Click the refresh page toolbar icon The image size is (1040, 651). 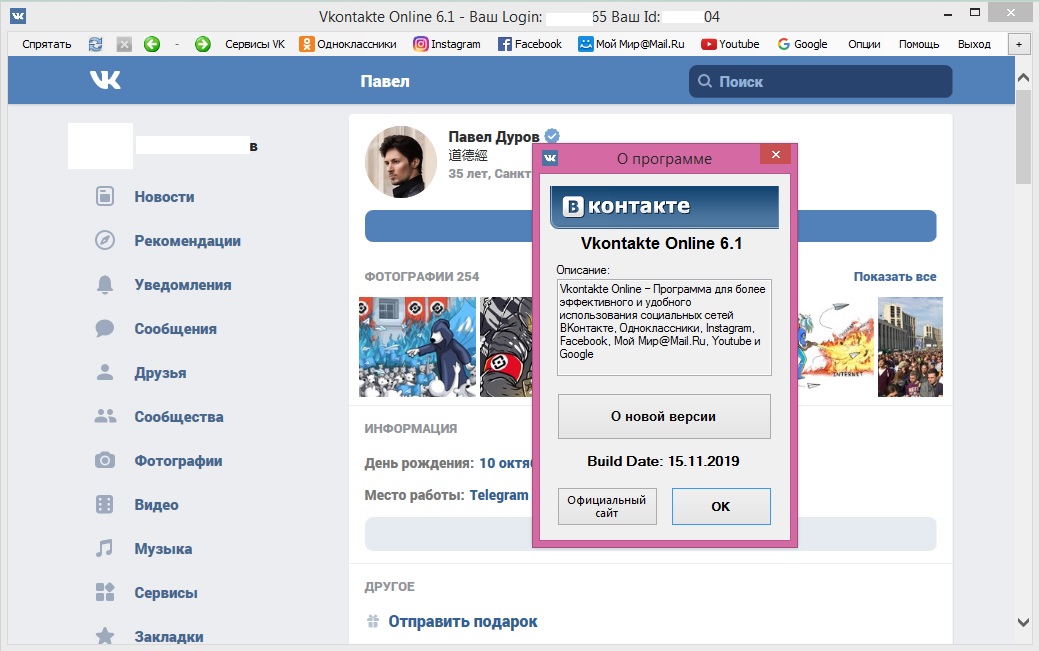(96, 44)
